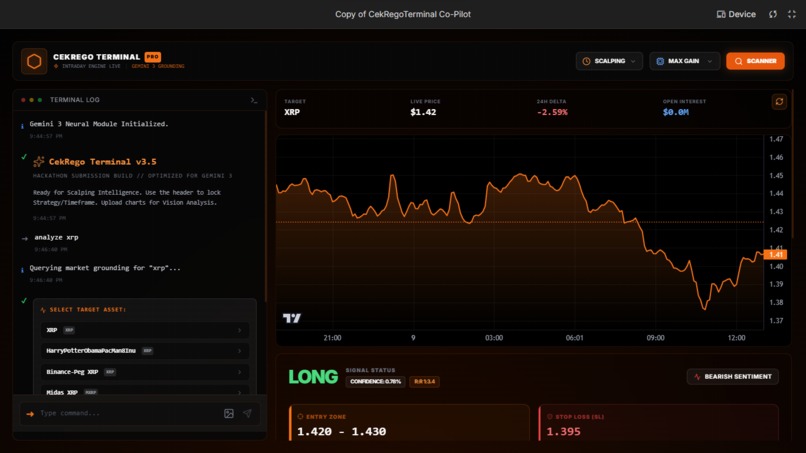Screen dimensions: 806x453
Task: Click the orange 1.41 current price marker
Action: point(775,255)
